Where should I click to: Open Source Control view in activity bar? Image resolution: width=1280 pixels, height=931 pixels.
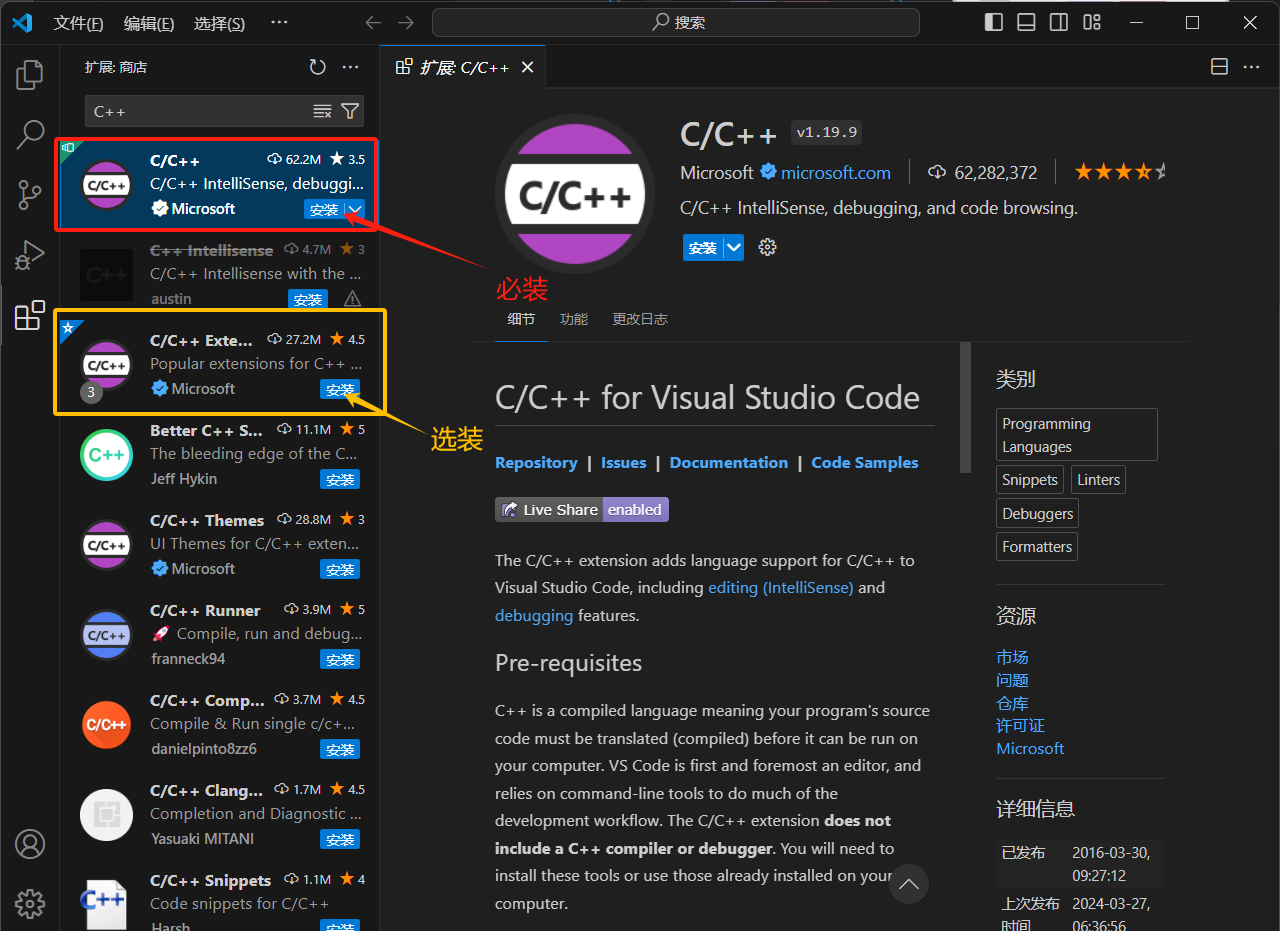pos(30,194)
